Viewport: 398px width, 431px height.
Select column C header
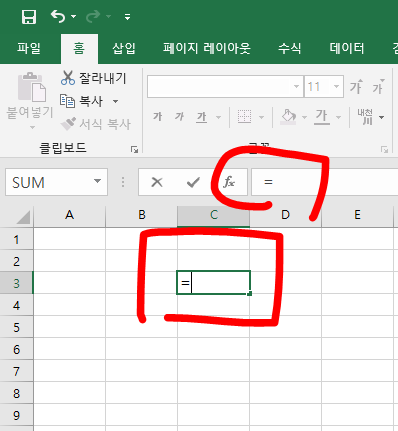click(x=214, y=215)
